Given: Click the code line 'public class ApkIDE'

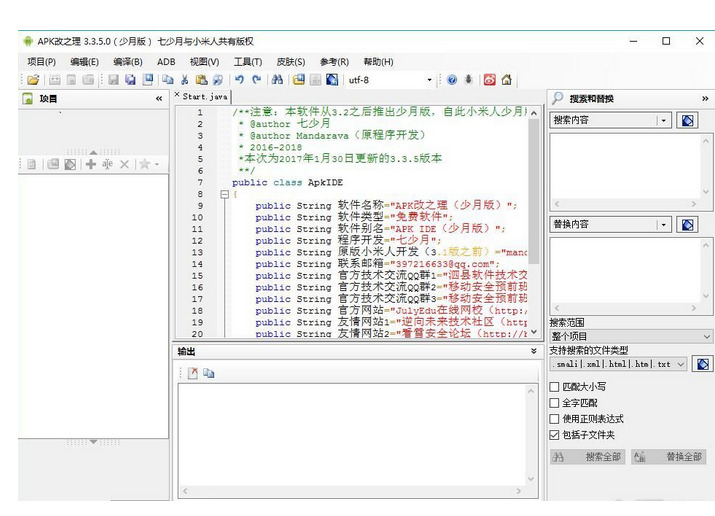Looking at the screenshot, I should click(287, 183).
